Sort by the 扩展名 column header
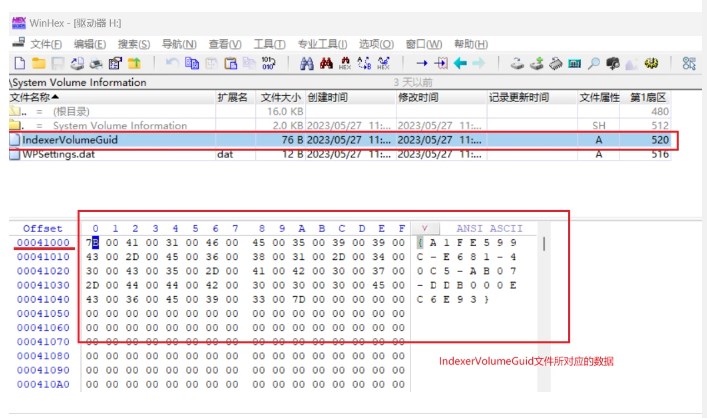This screenshot has height=418, width=707. (x=235, y=97)
